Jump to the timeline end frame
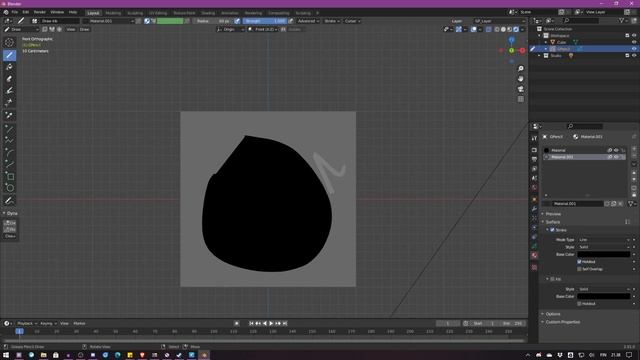The image size is (640, 360). coord(285,323)
